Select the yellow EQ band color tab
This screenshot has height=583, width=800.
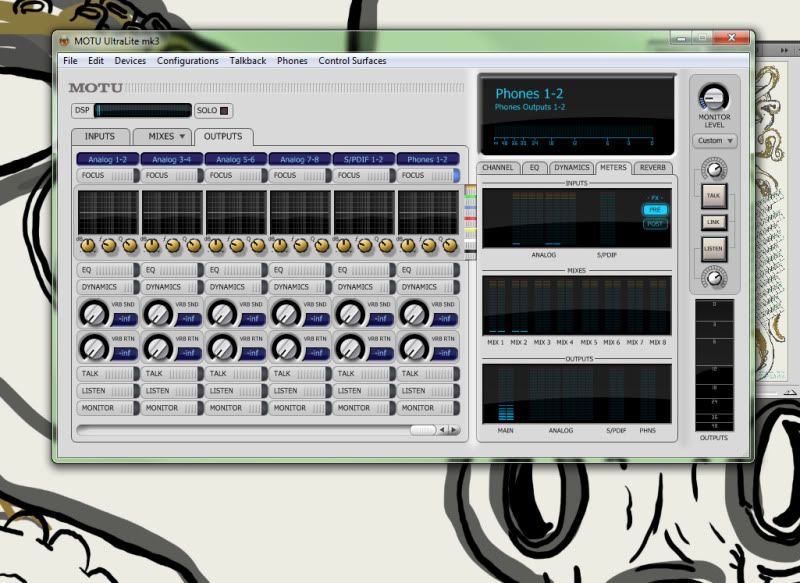click(470, 230)
